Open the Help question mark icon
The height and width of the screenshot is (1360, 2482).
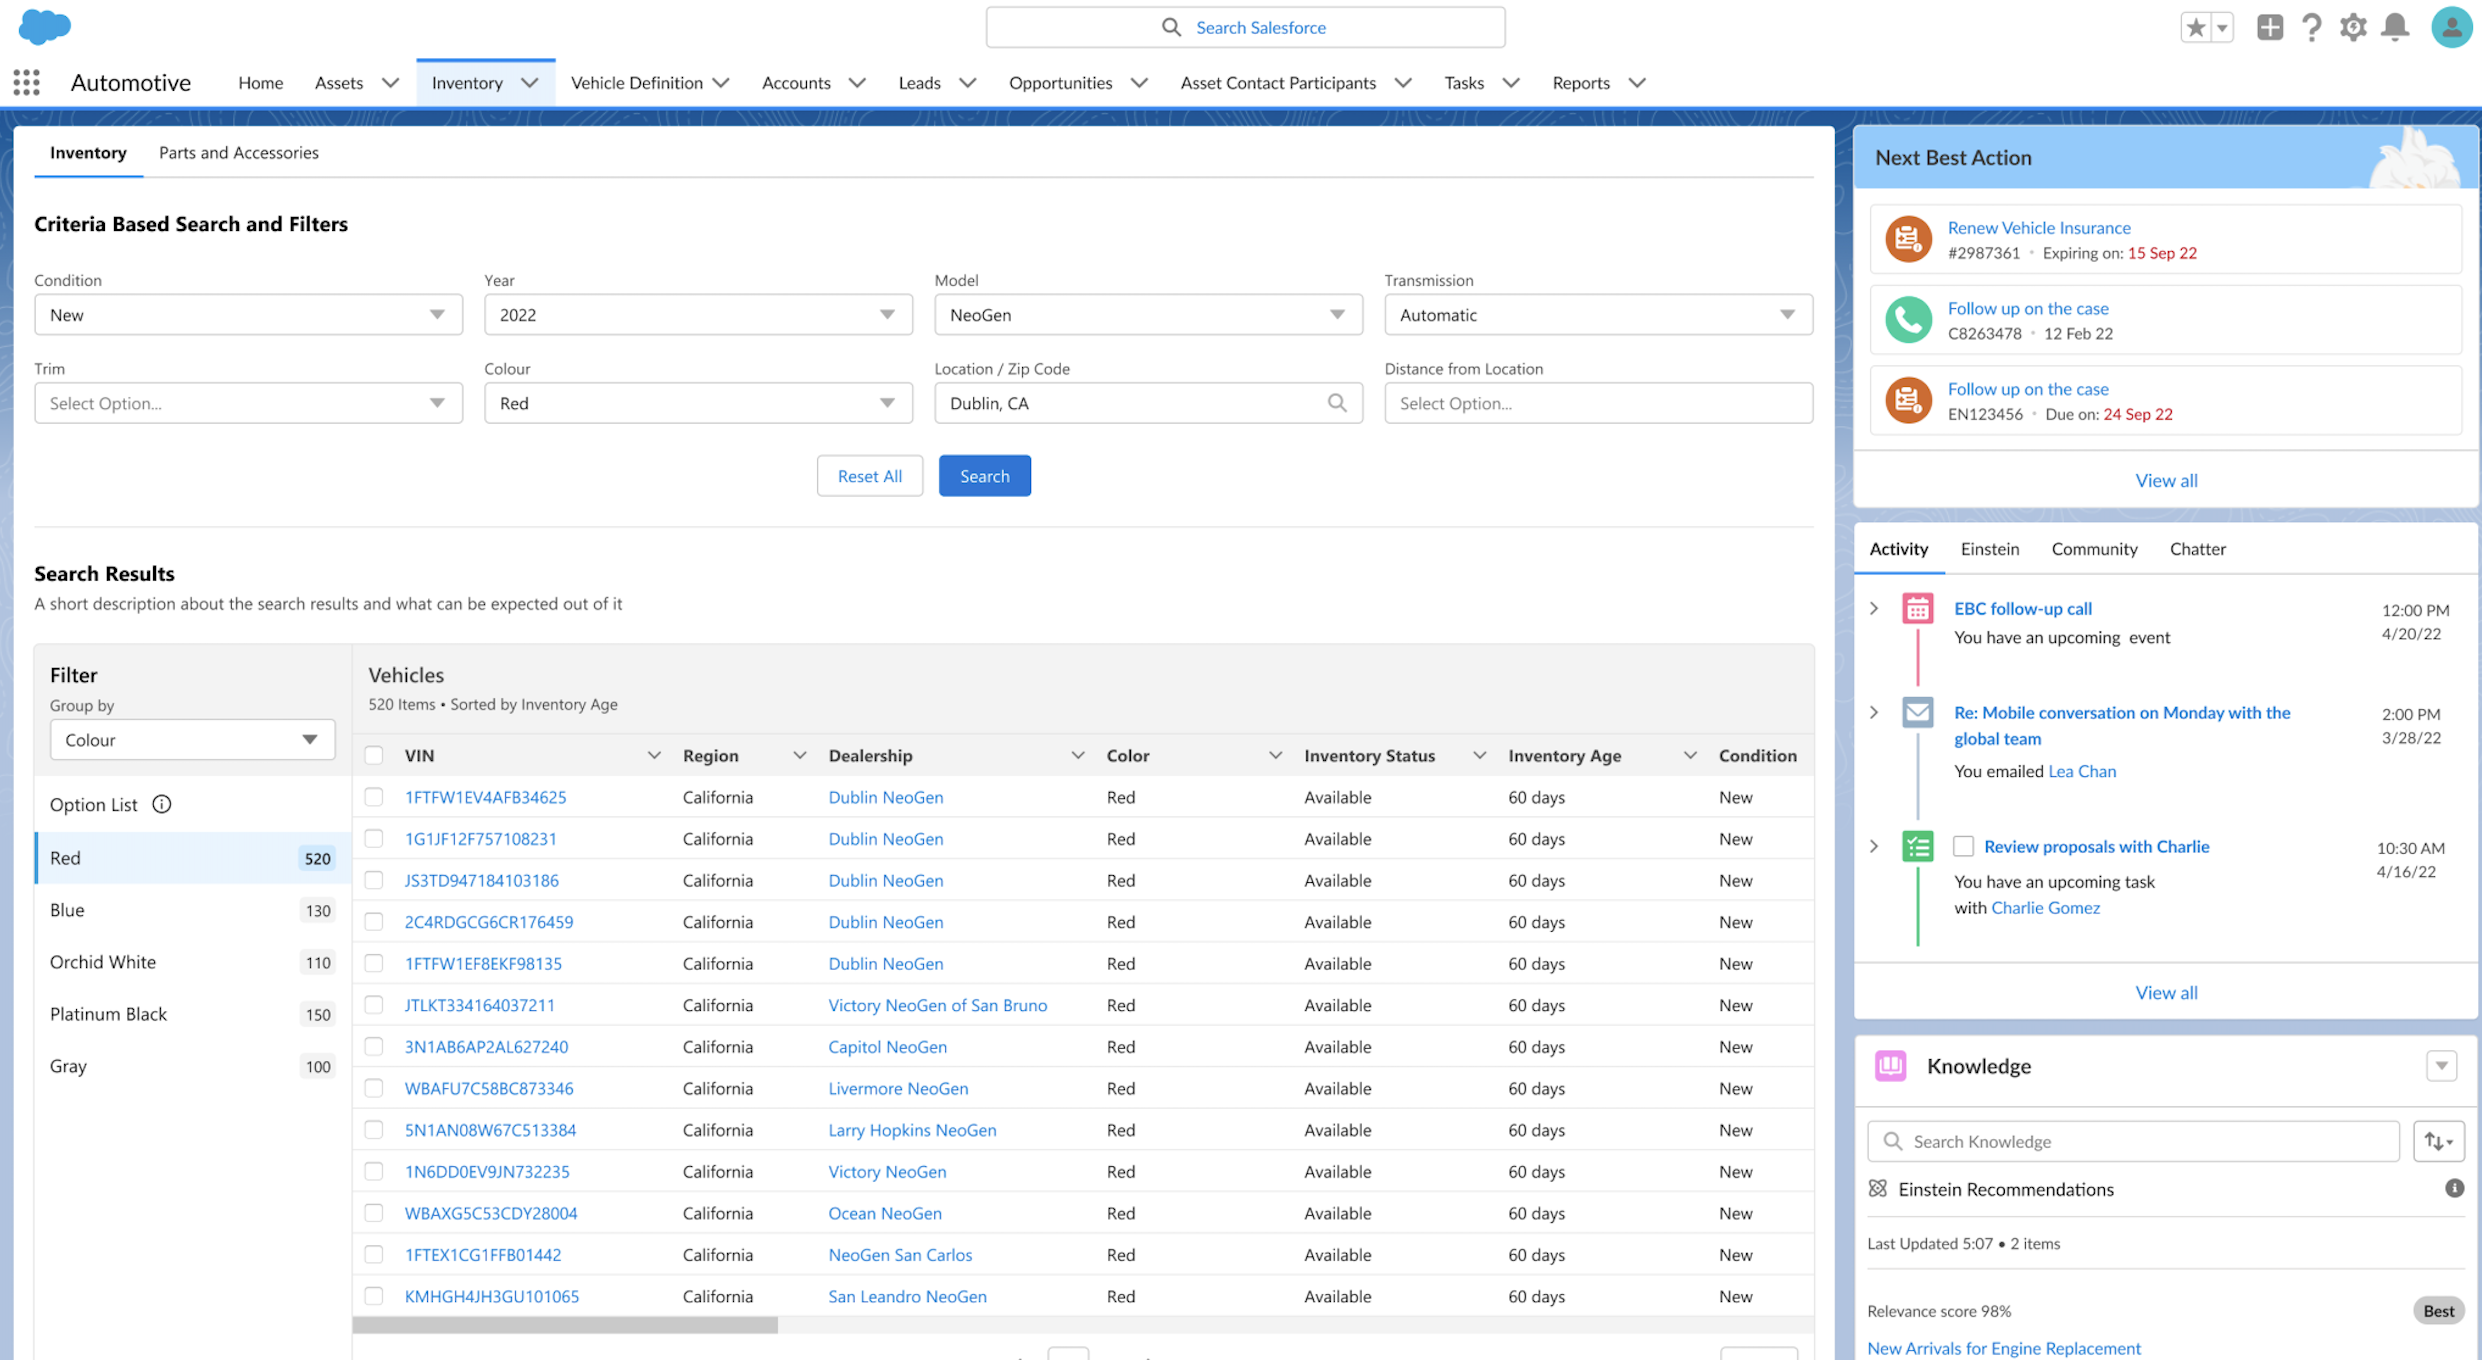coord(2311,27)
